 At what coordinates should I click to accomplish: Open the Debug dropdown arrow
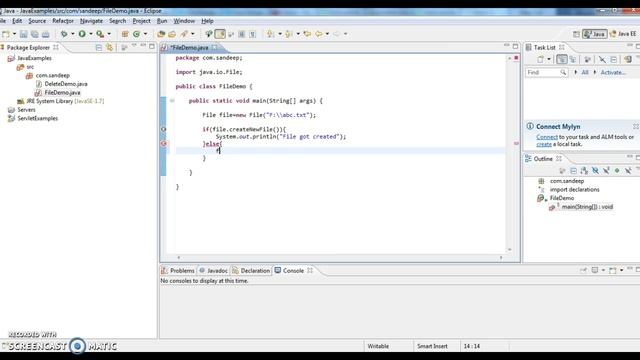(x=73, y=34)
